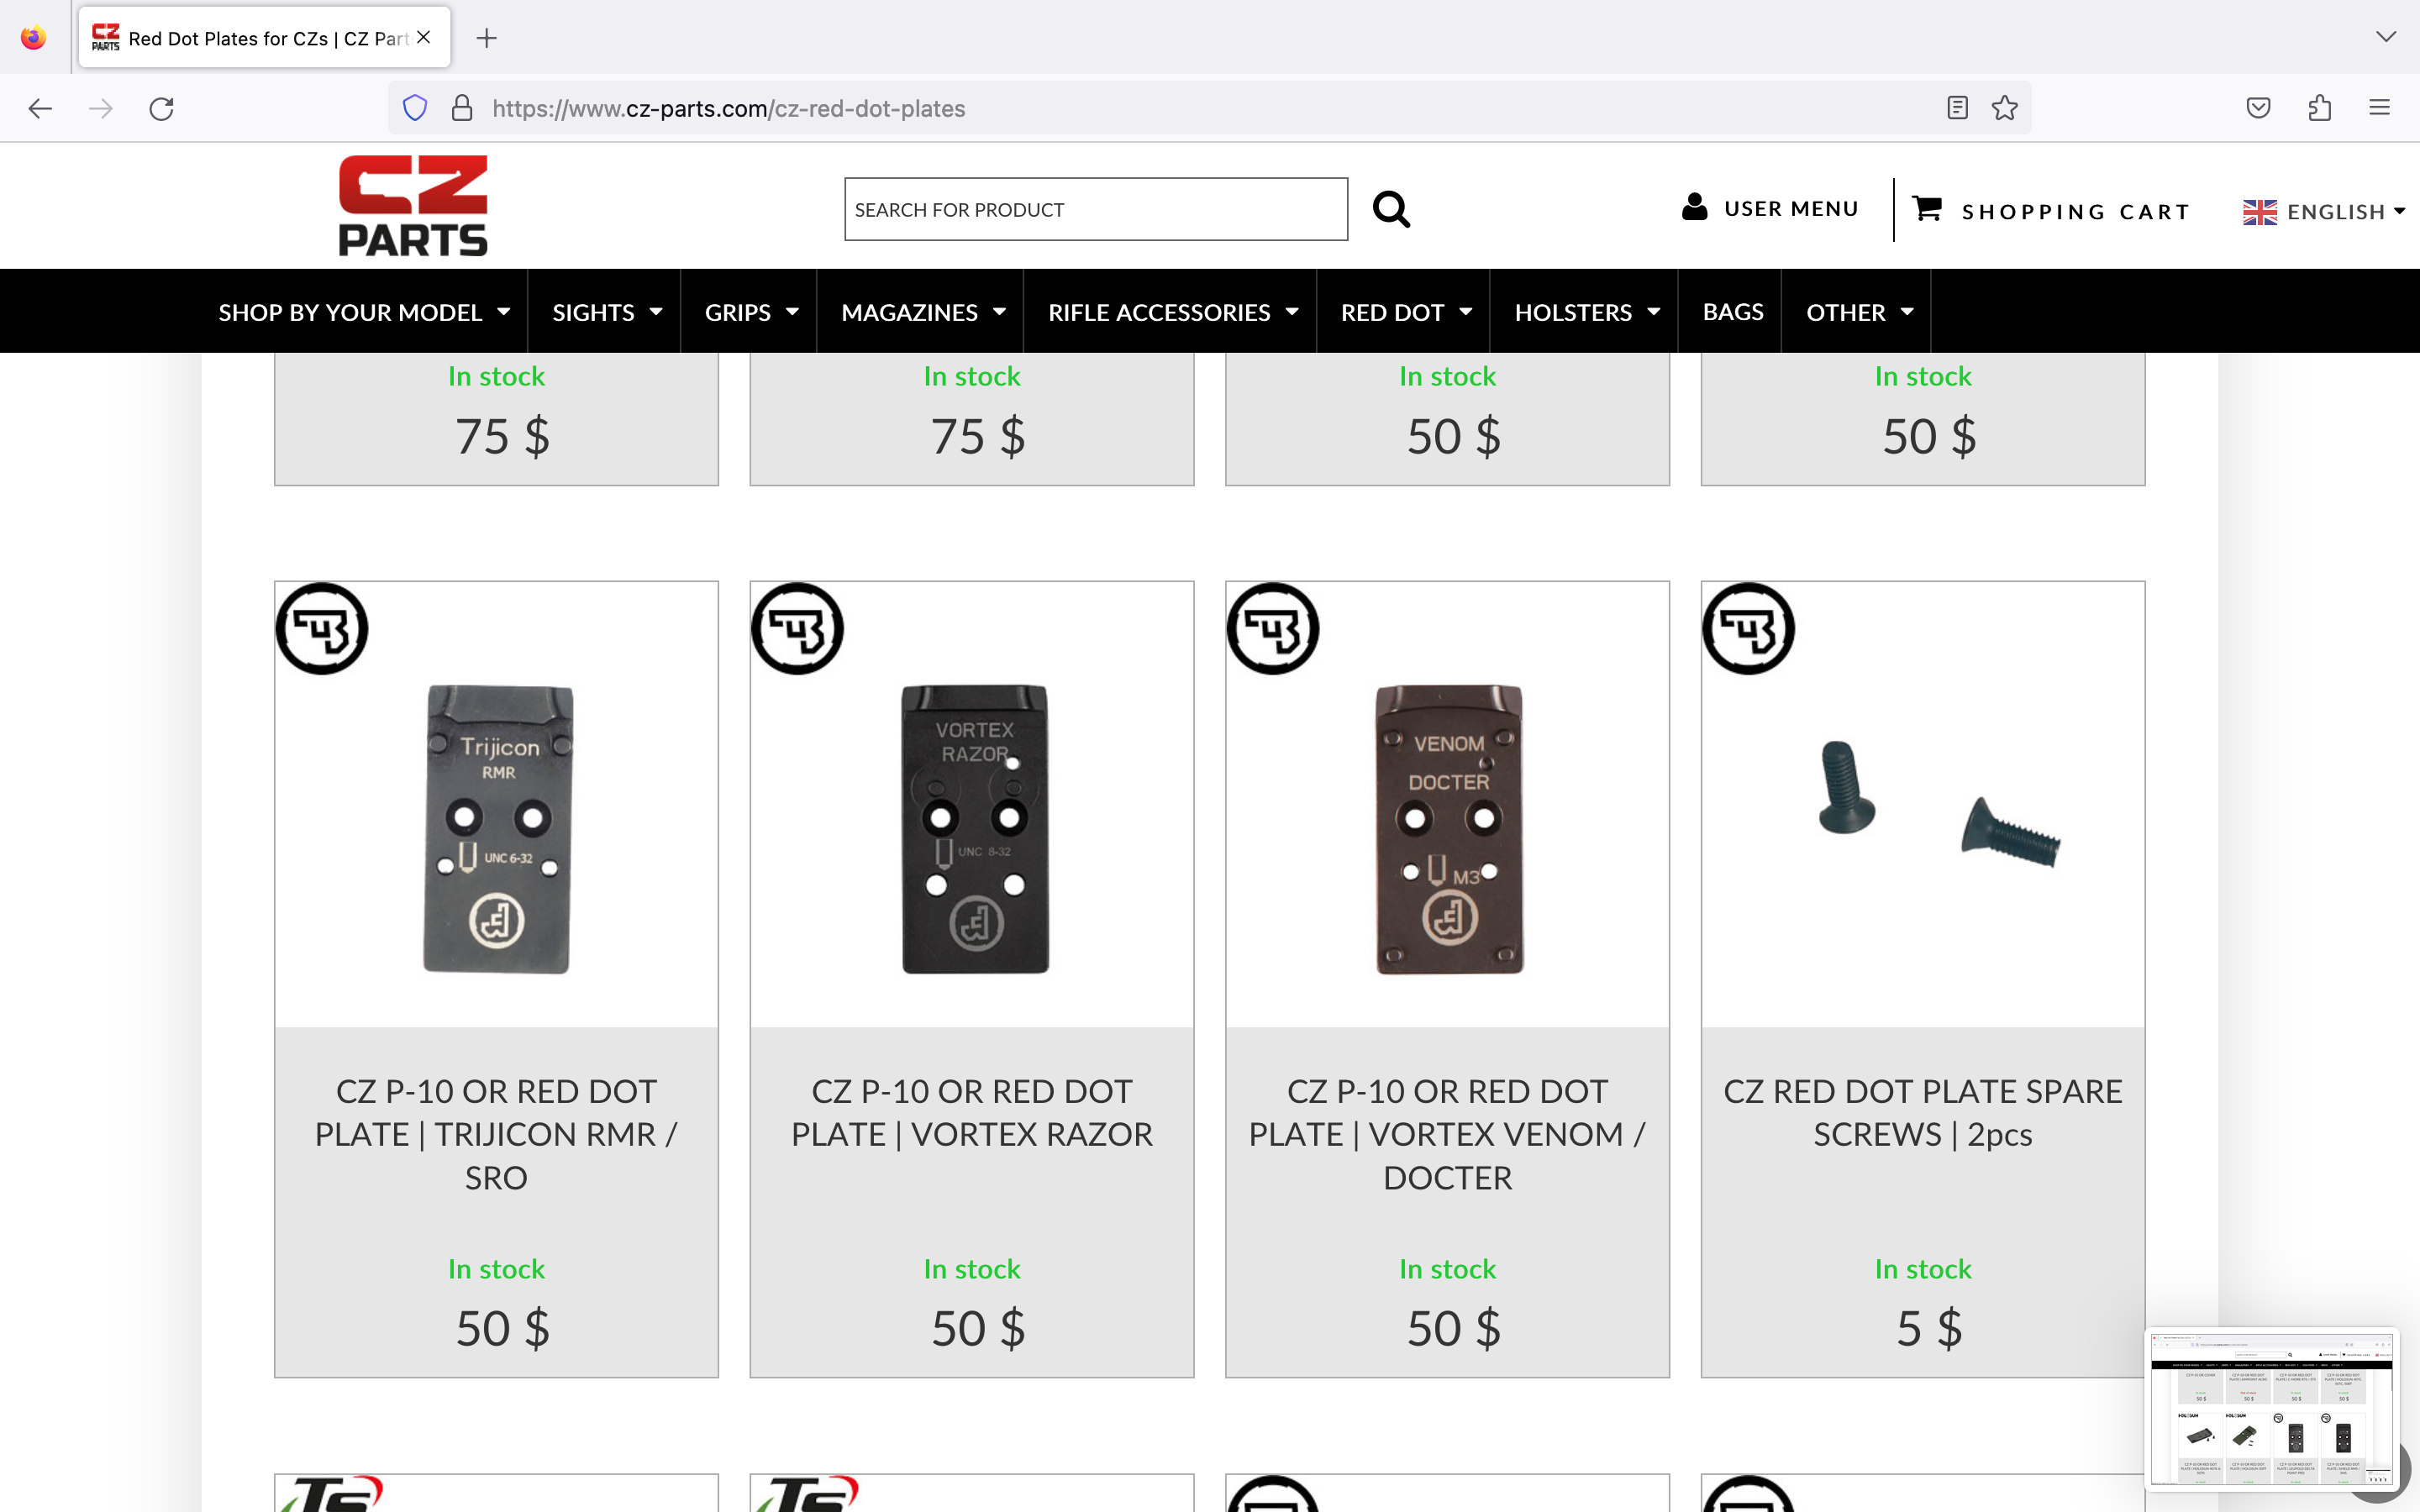The width and height of the screenshot is (2420, 1512).
Task: Click the CZ Parts logo
Action: 413,206
